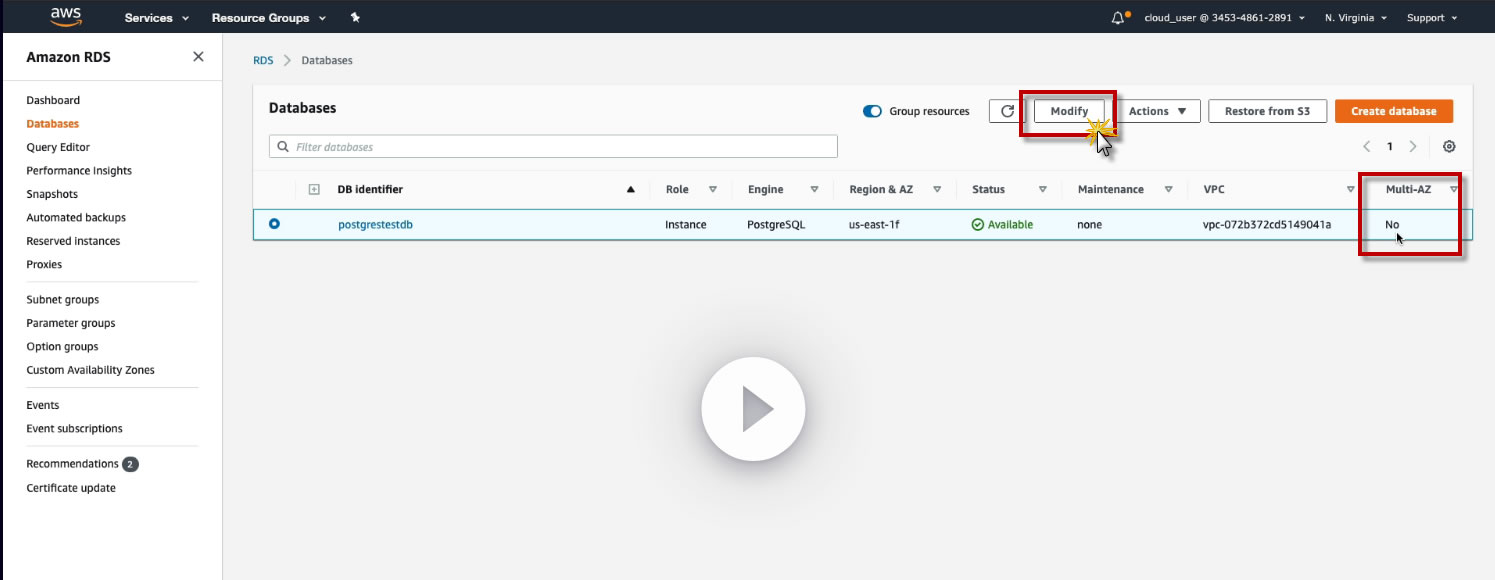The width and height of the screenshot is (1495, 580).
Task: Click page number 1 indicator
Action: [1390, 146]
